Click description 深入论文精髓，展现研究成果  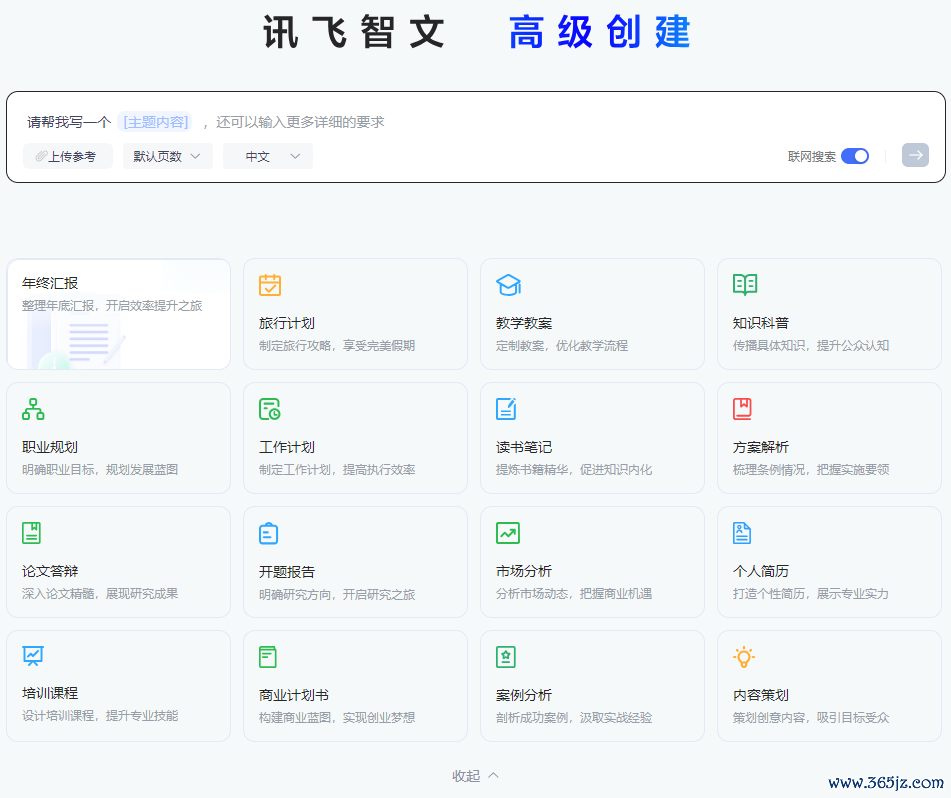point(100,593)
